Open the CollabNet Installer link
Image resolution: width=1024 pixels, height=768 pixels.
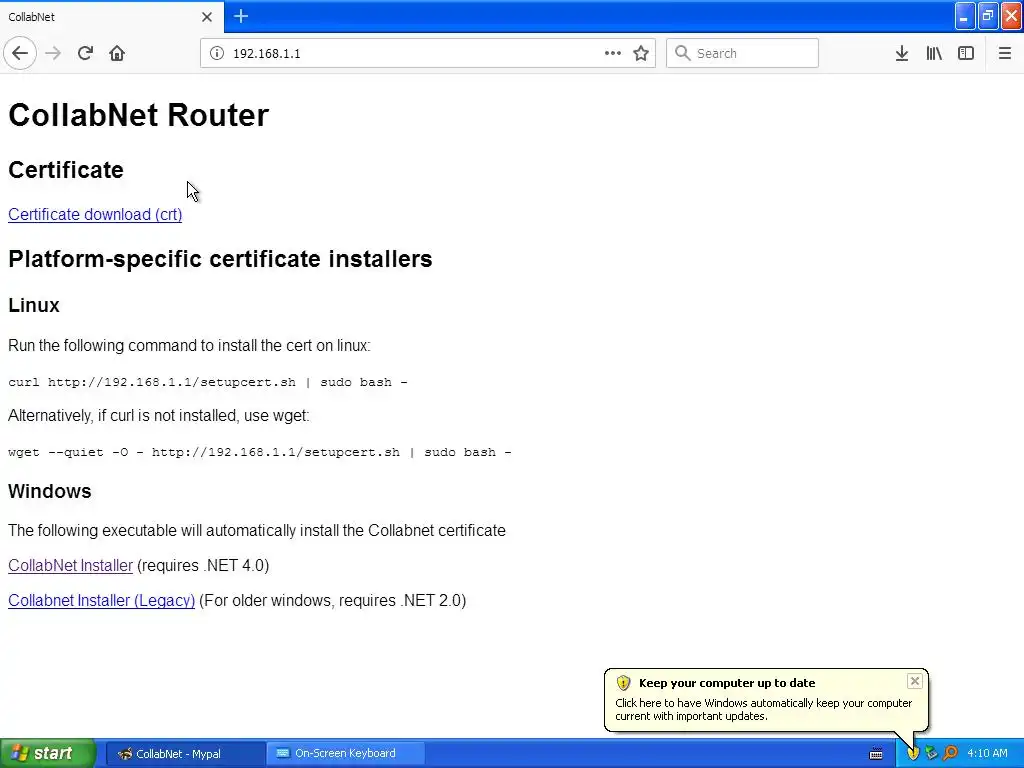[x=70, y=565]
